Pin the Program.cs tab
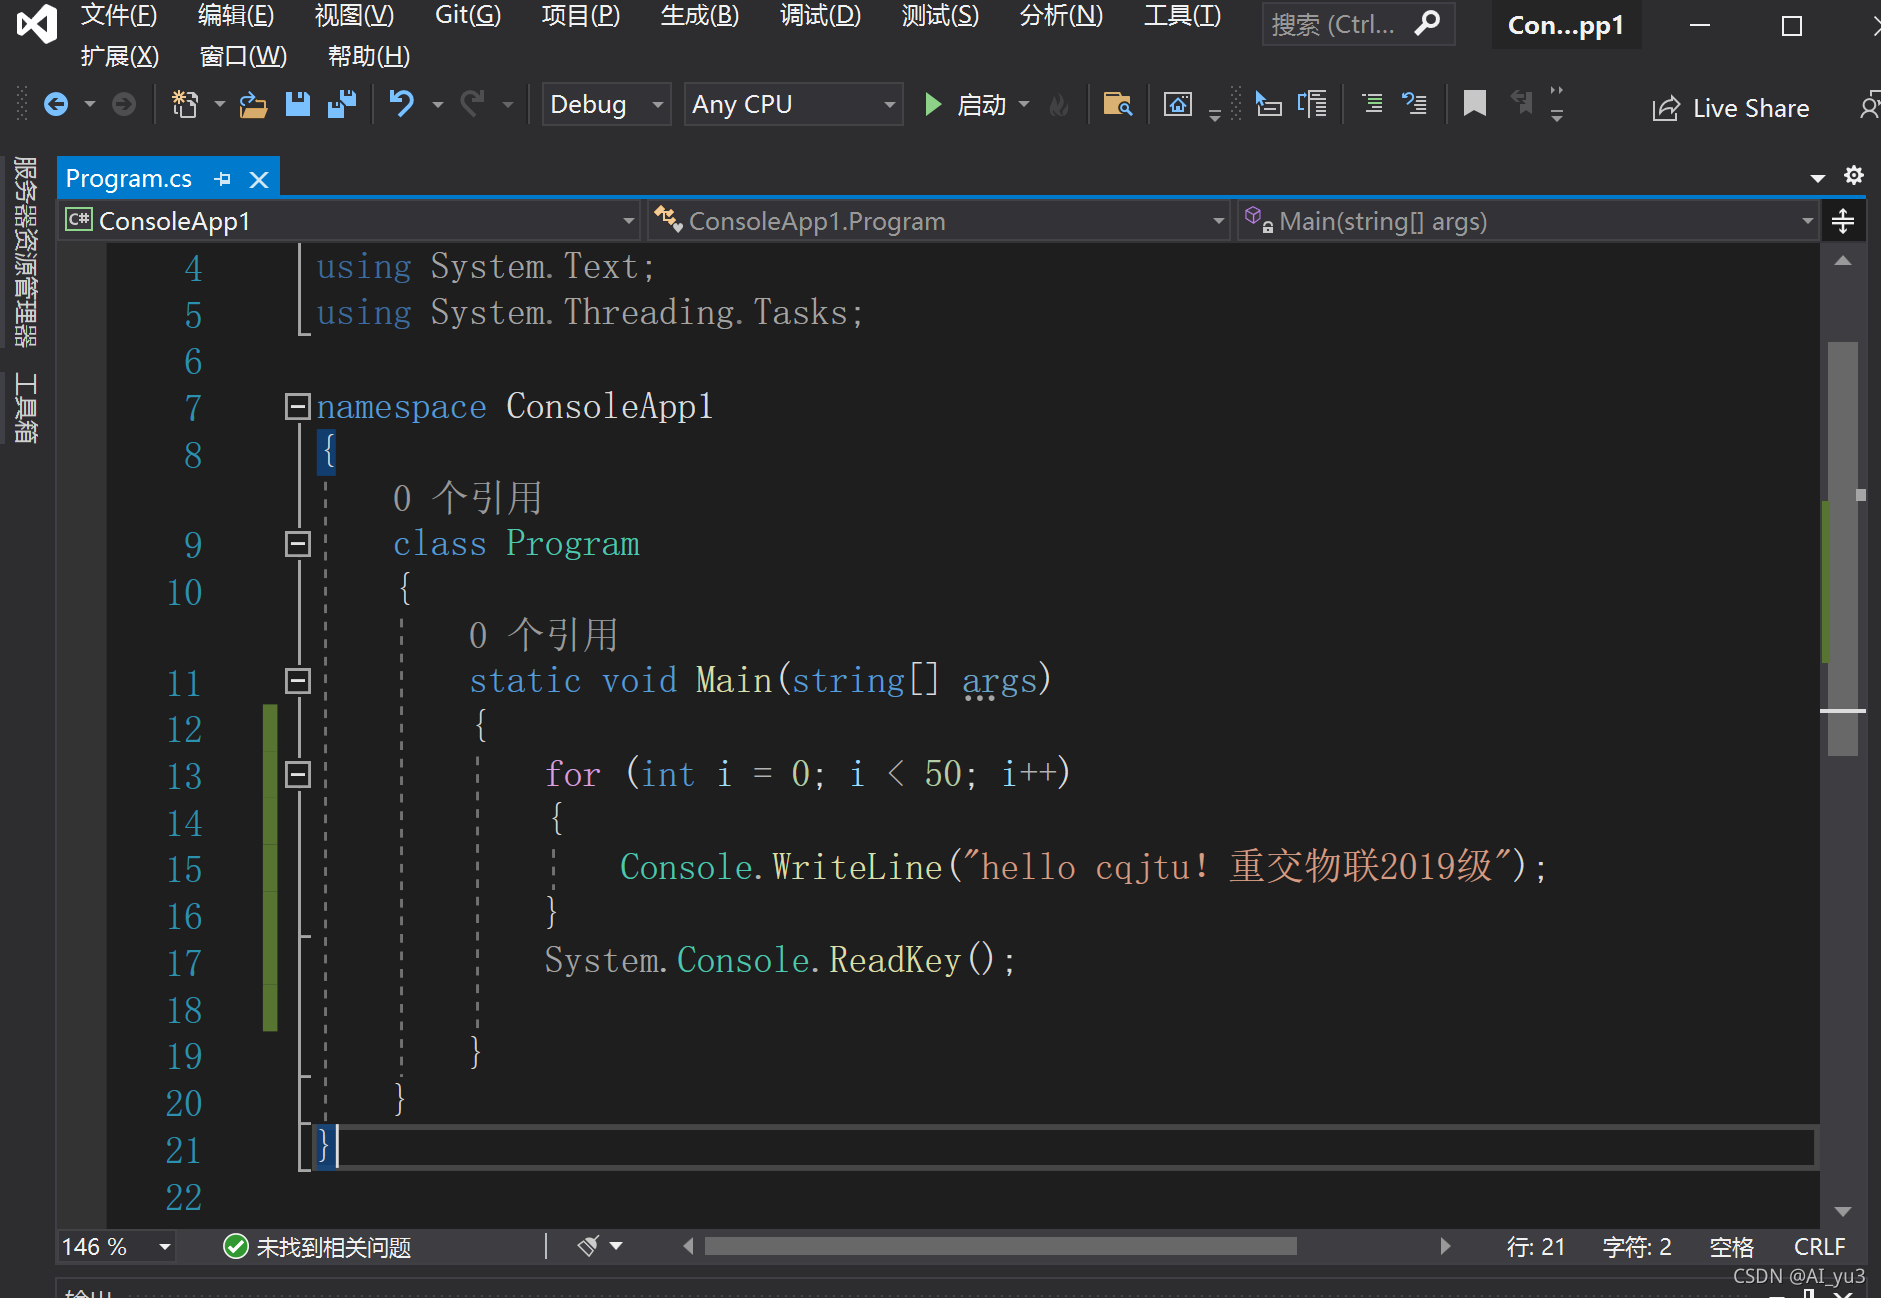The width and height of the screenshot is (1881, 1298). (x=223, y=179)
